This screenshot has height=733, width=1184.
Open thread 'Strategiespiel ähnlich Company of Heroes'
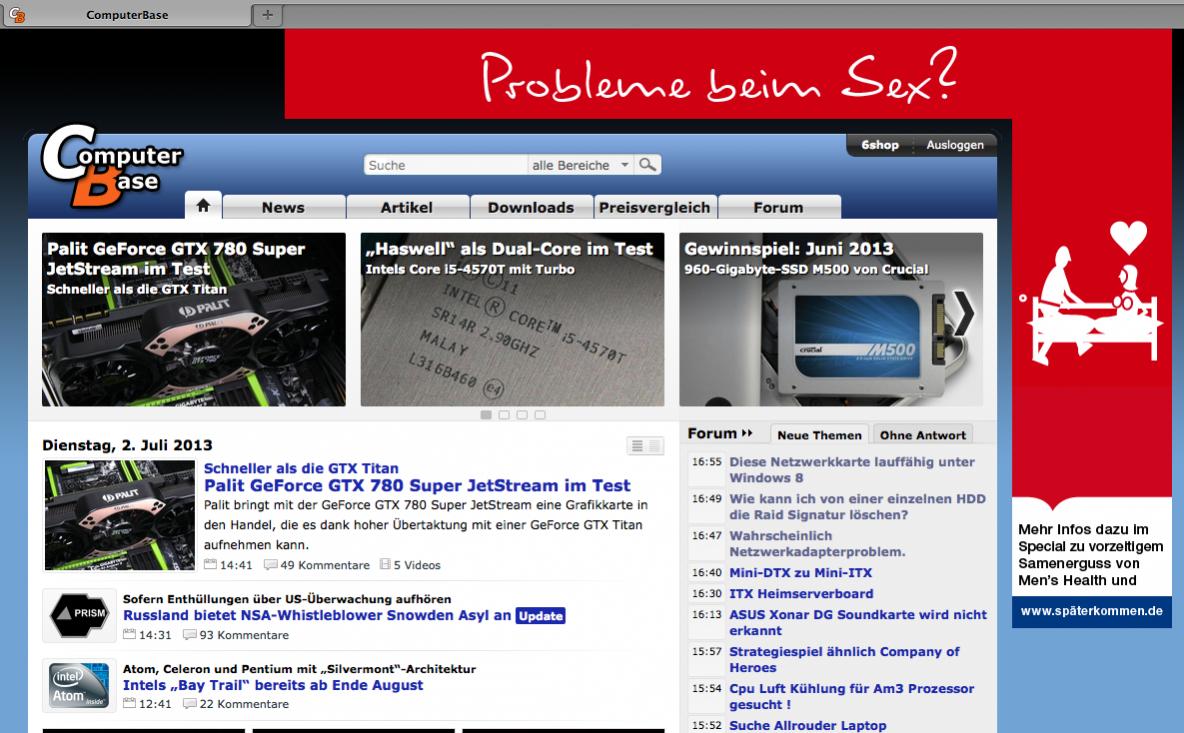point(844,660)
